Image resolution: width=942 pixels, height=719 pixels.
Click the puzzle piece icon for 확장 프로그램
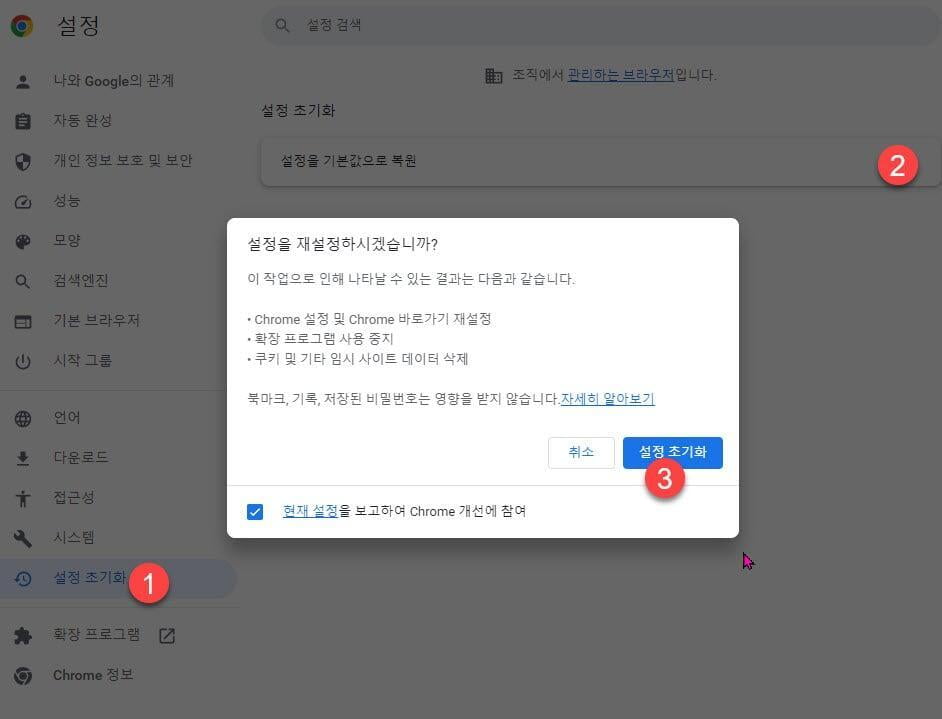[23, 636]
